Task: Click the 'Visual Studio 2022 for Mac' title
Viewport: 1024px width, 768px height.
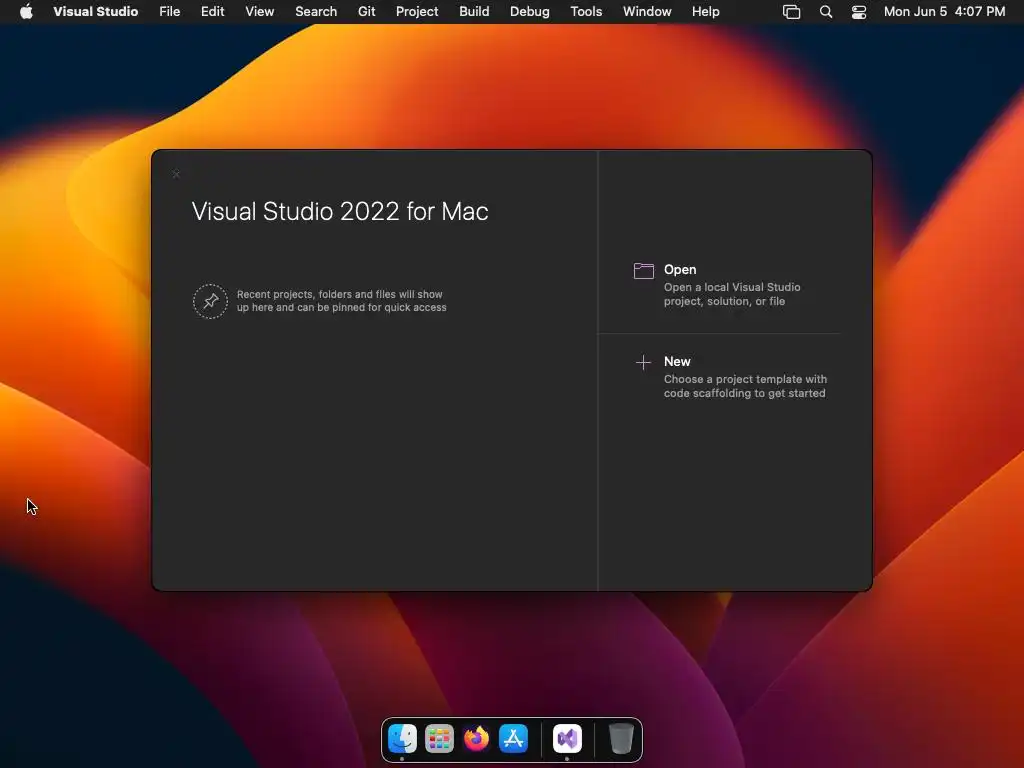Action: (x=340, y=211)
